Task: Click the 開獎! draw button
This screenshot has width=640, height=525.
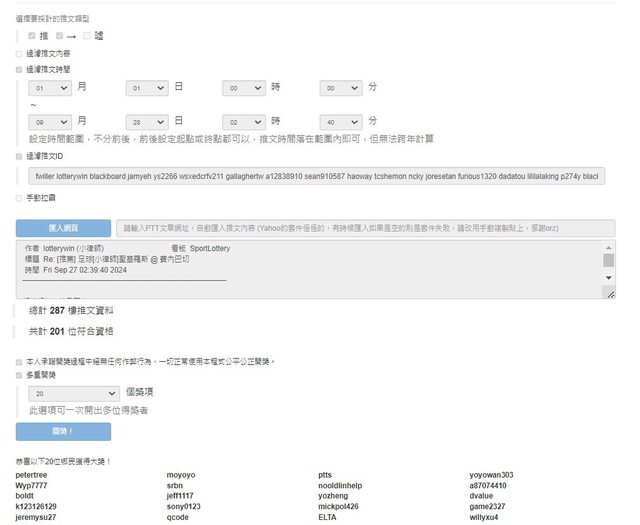Action: (x=63, y=432)
